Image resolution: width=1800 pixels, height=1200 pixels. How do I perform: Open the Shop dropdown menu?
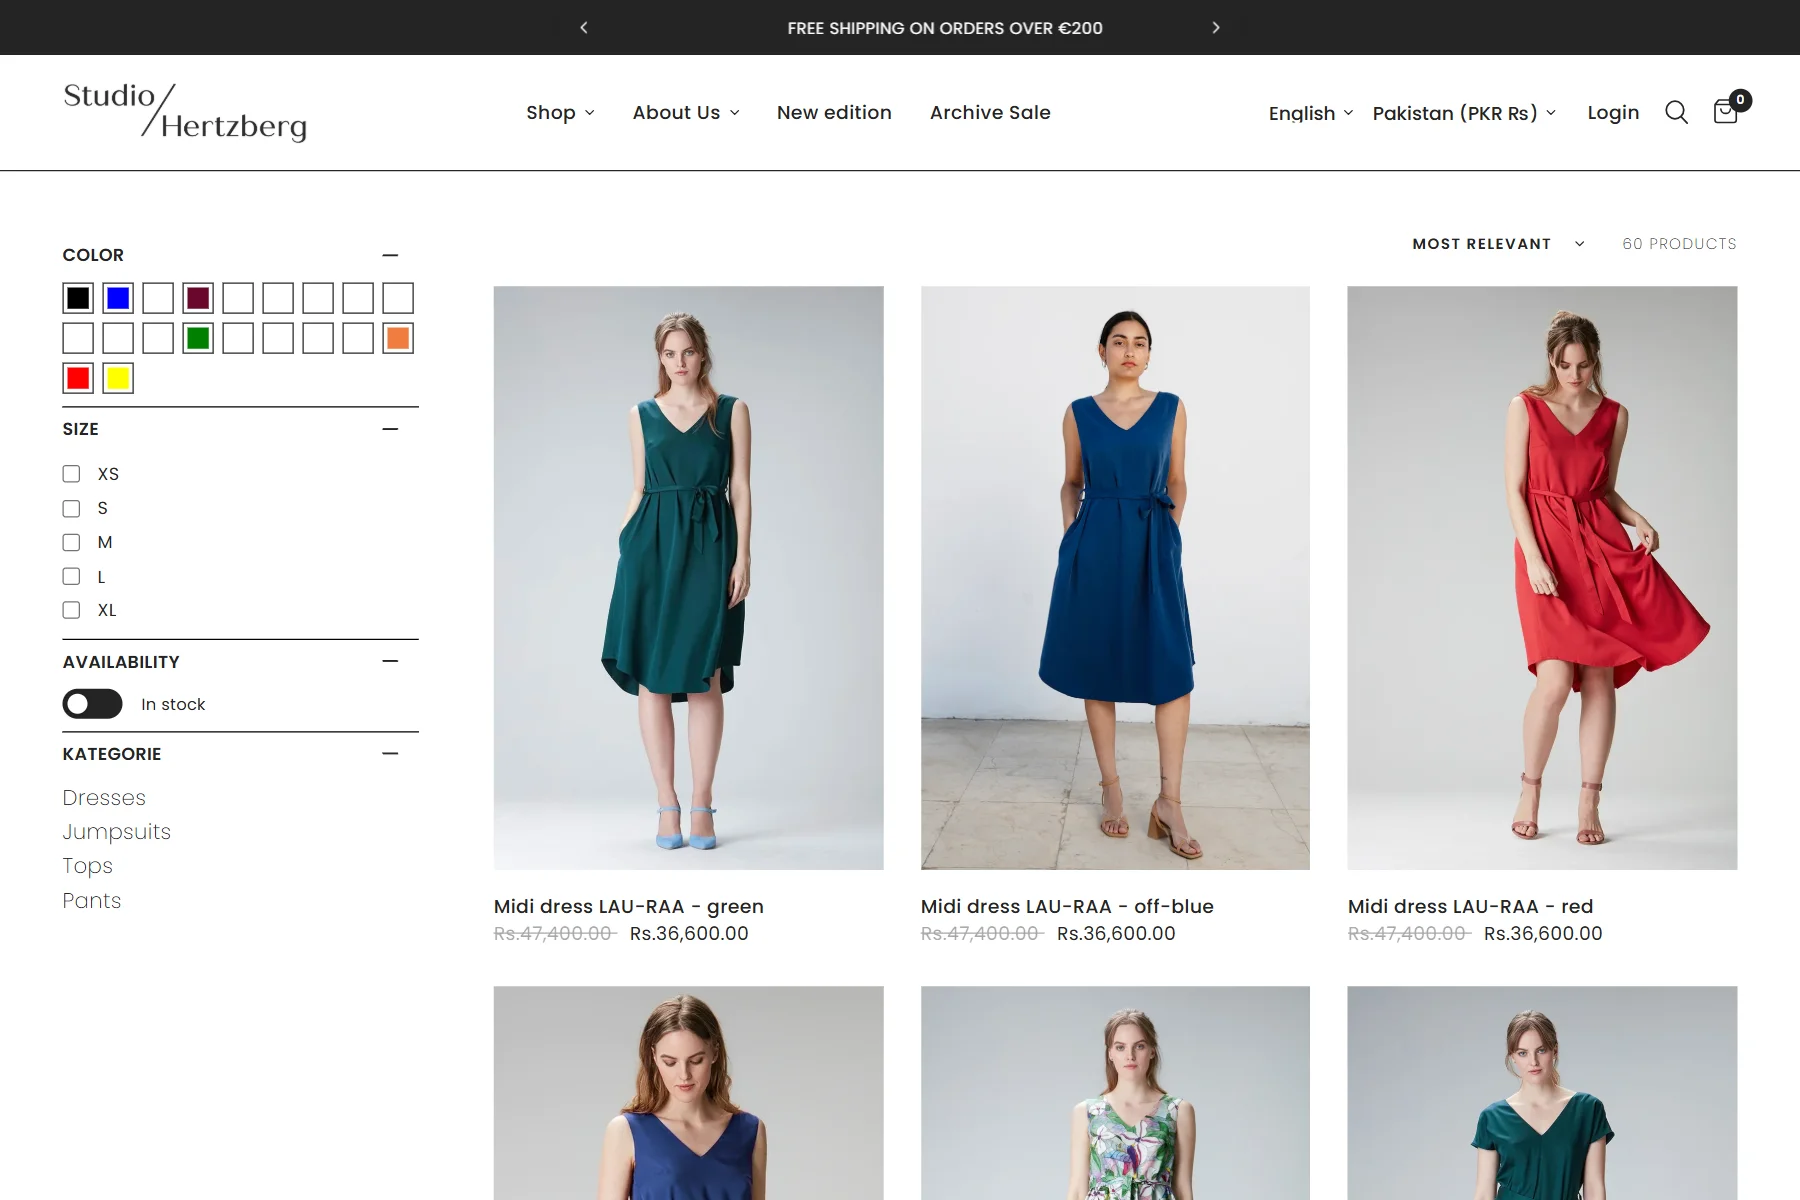560,112
